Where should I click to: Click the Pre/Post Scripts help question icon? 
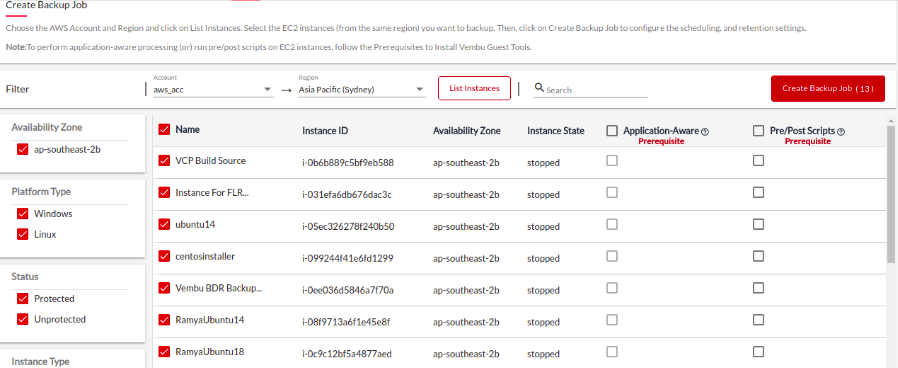(x=841, y=132)
